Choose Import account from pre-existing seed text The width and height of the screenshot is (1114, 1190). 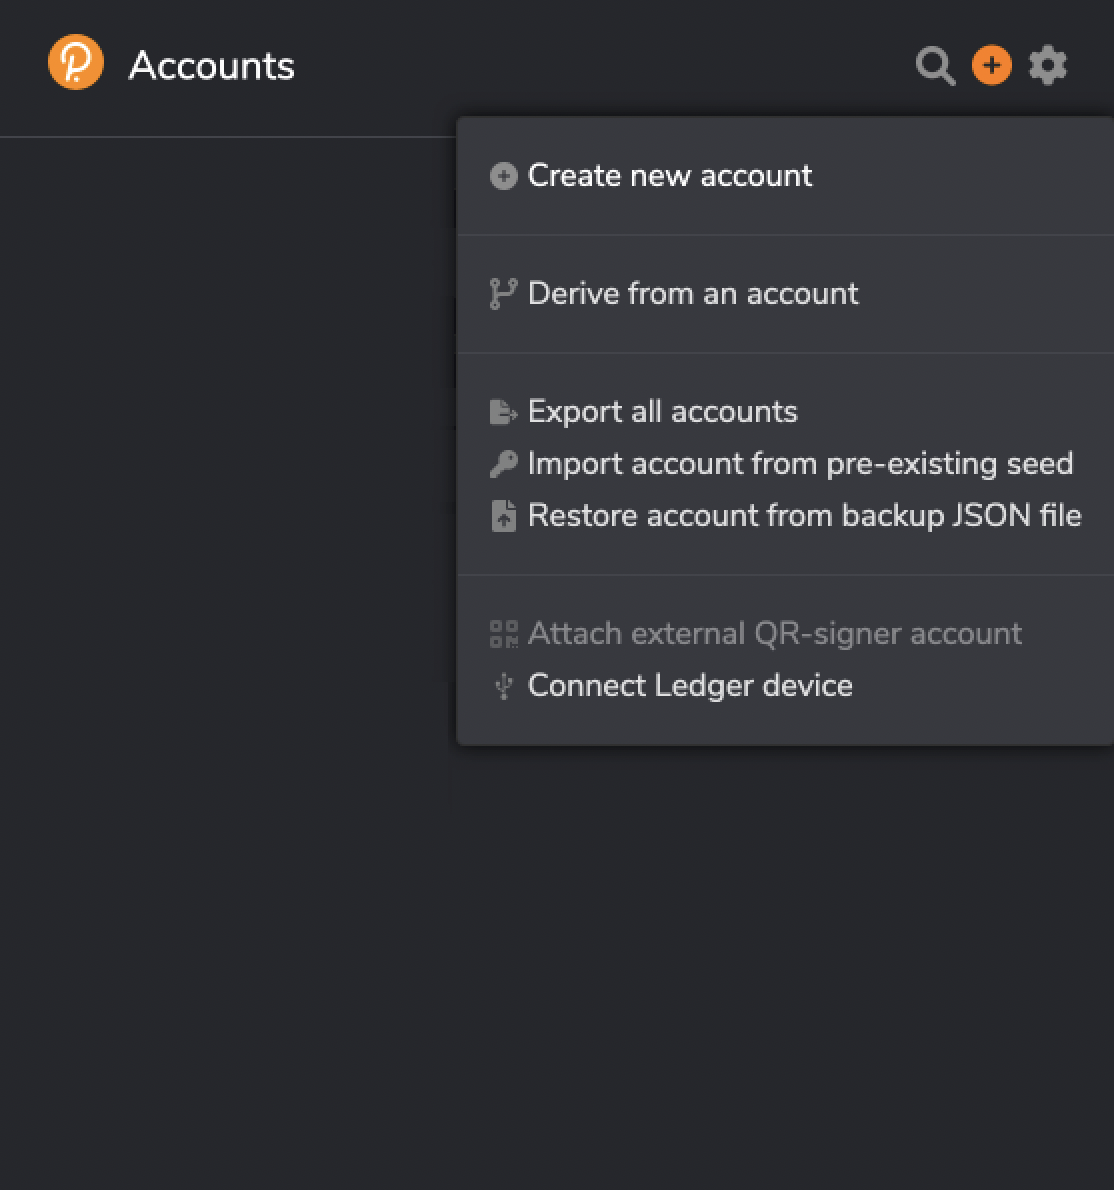800,464
